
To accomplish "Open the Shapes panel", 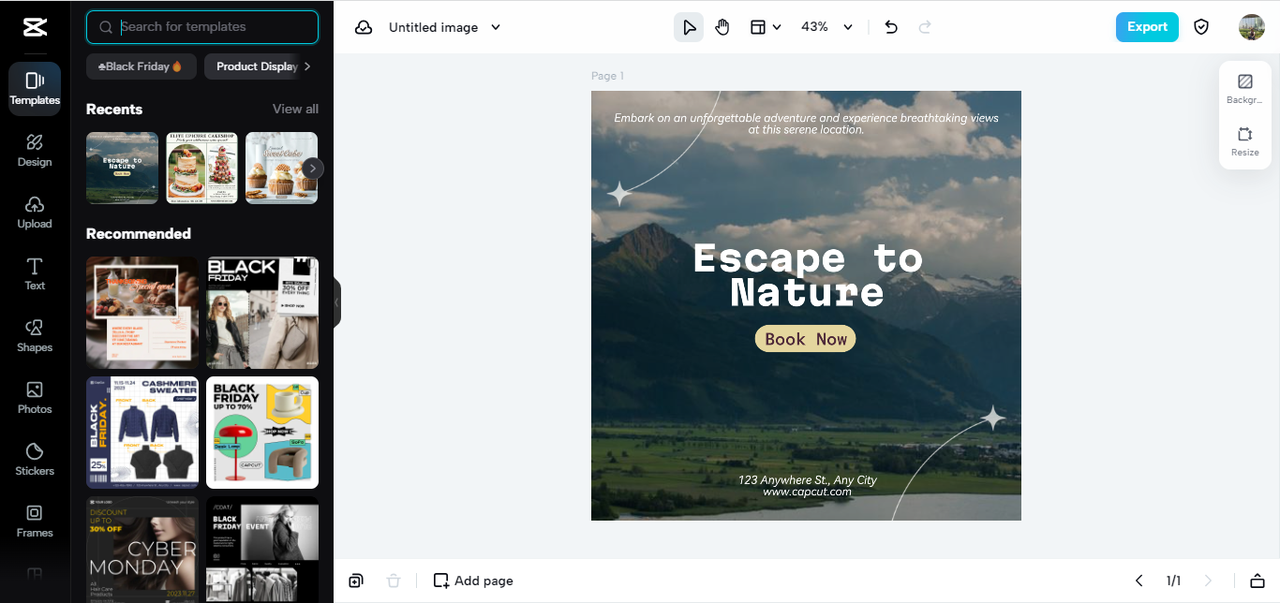I will point(35,336).
